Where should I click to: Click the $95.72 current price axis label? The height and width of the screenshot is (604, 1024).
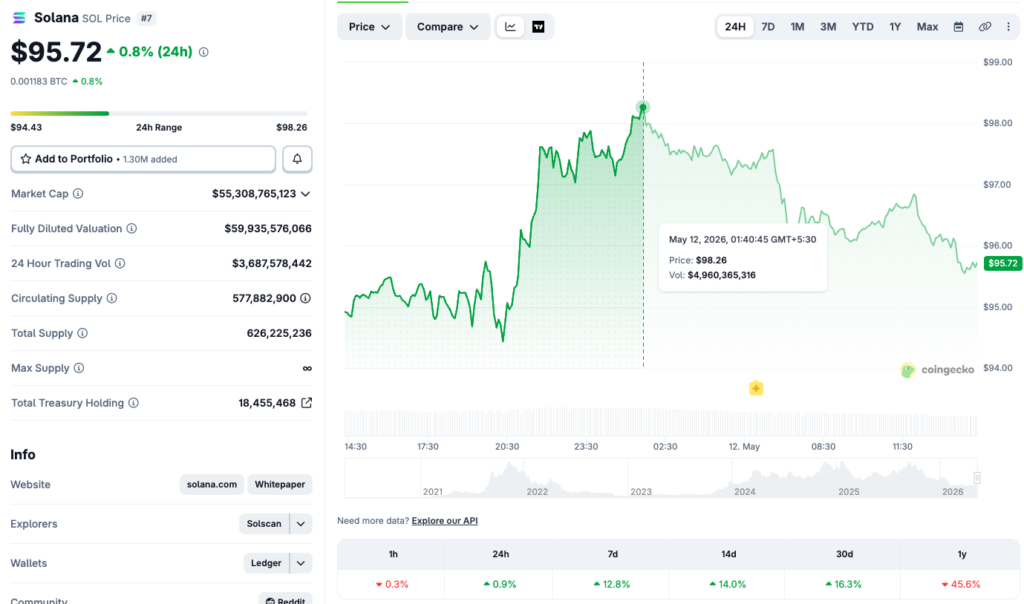[x=1002, y=263]
